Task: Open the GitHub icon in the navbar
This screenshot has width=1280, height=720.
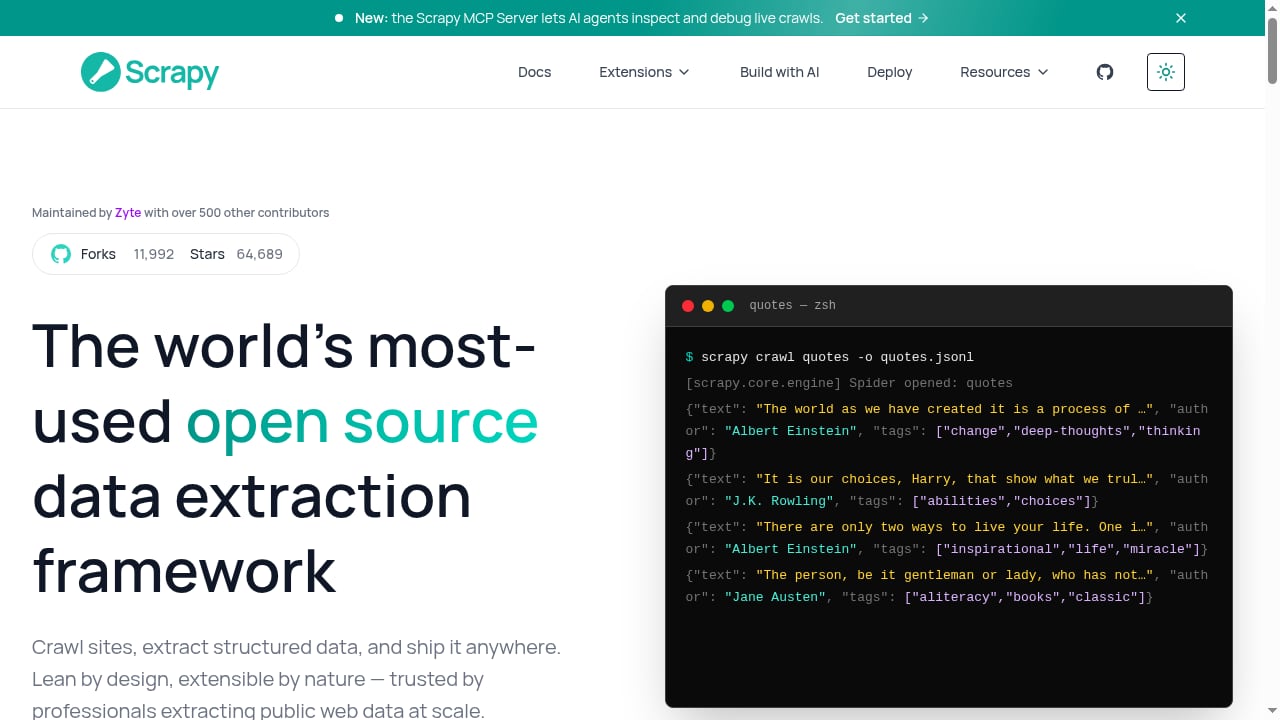Action: pos(1105,72)
